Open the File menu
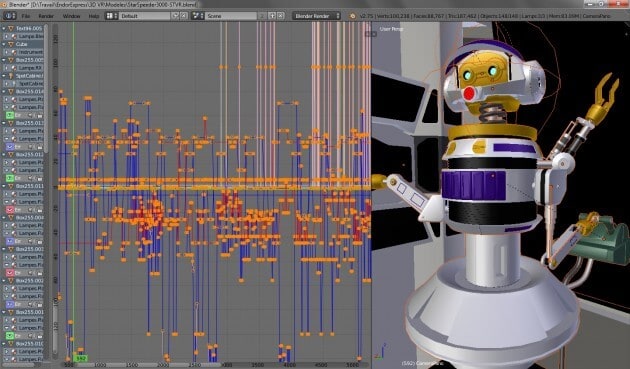The width and height of the screenshot is (630, 369). click(26, 16)
